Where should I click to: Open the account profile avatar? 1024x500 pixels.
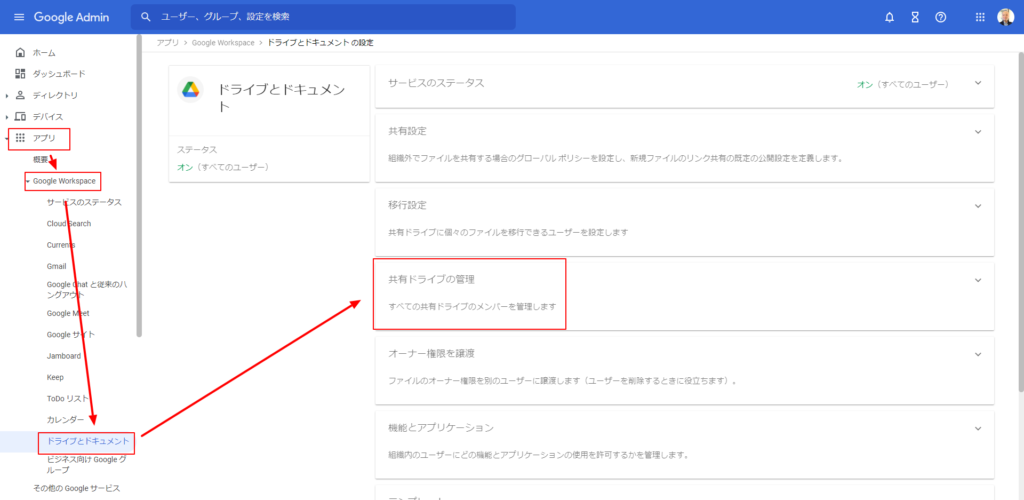pyautogui.click(x=1005, y=18)
